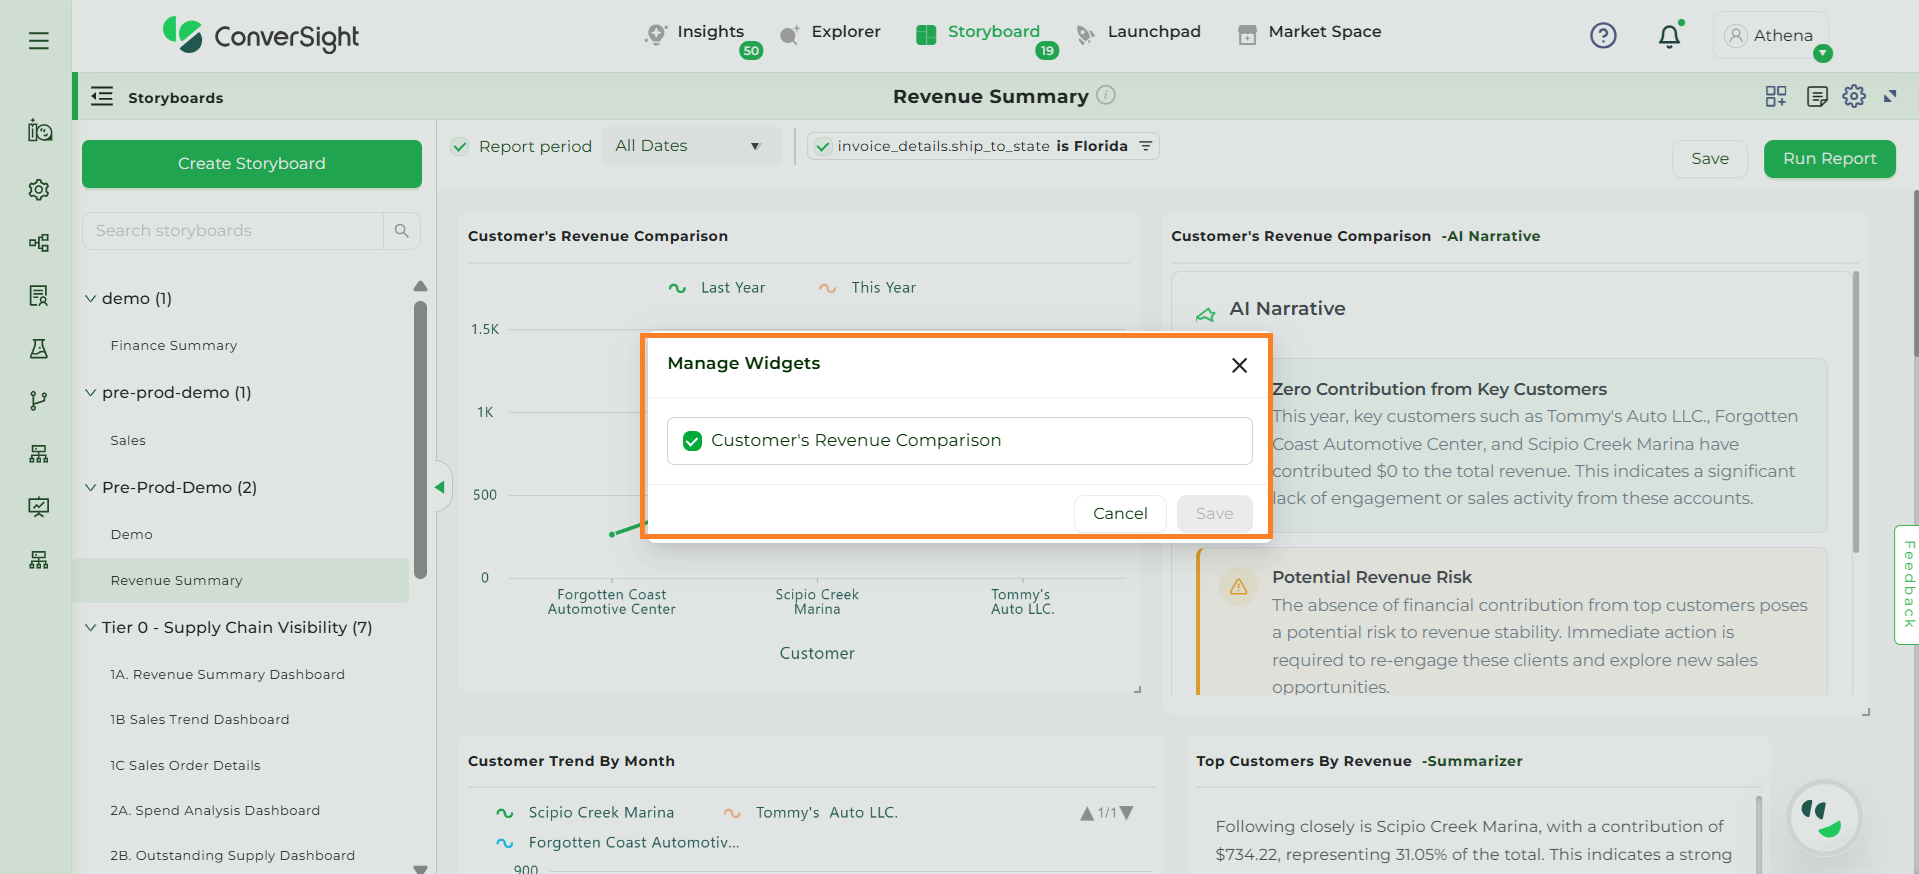The width and height of the screenshot is (1919, 874).
Task: Click the Run Report button
Action: [x=1829, y=159]
